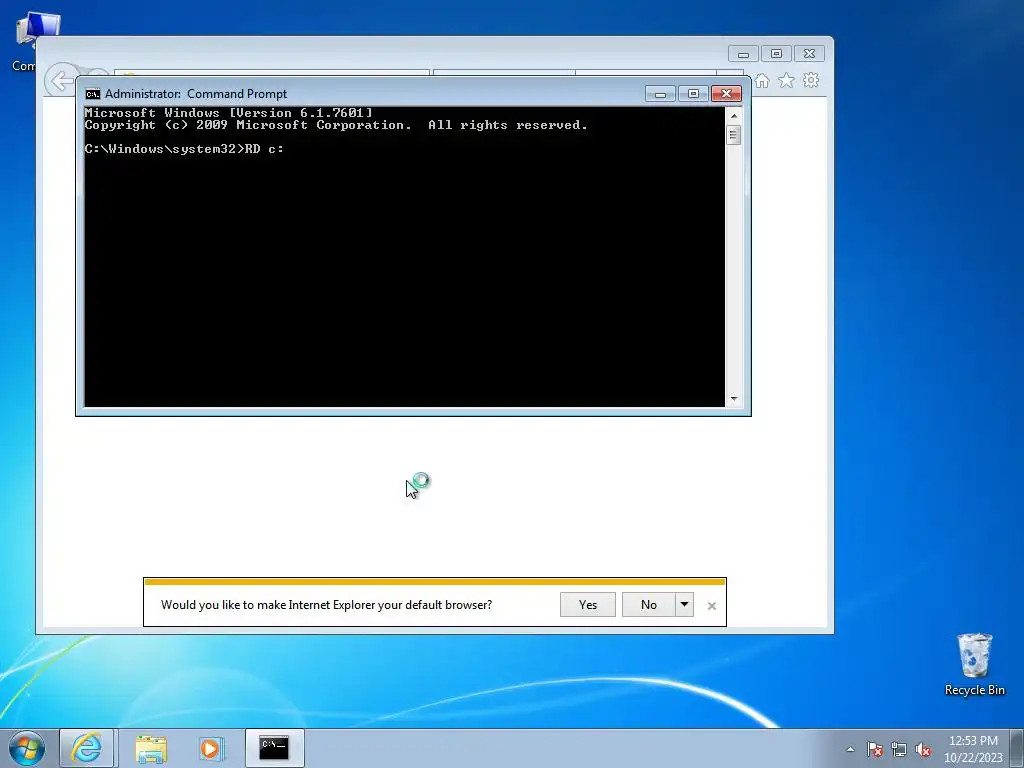Open the Windows Start menu orb

(x=27, y=748)
